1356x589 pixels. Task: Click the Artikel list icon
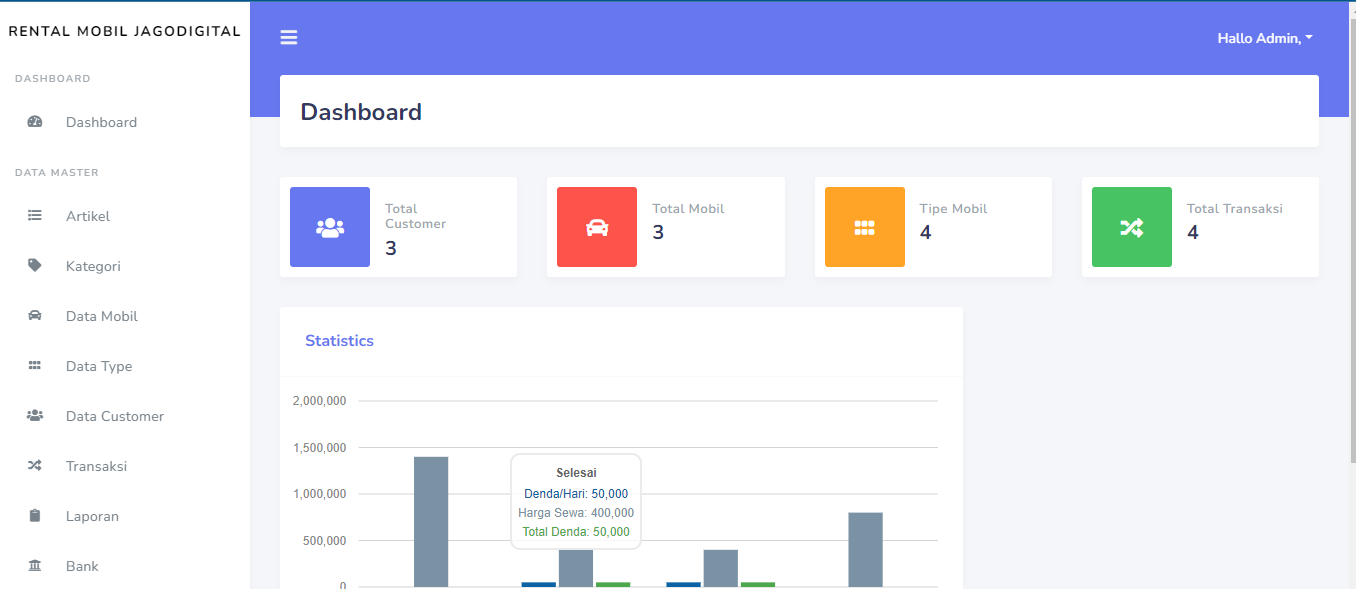[x=35, y=215]
